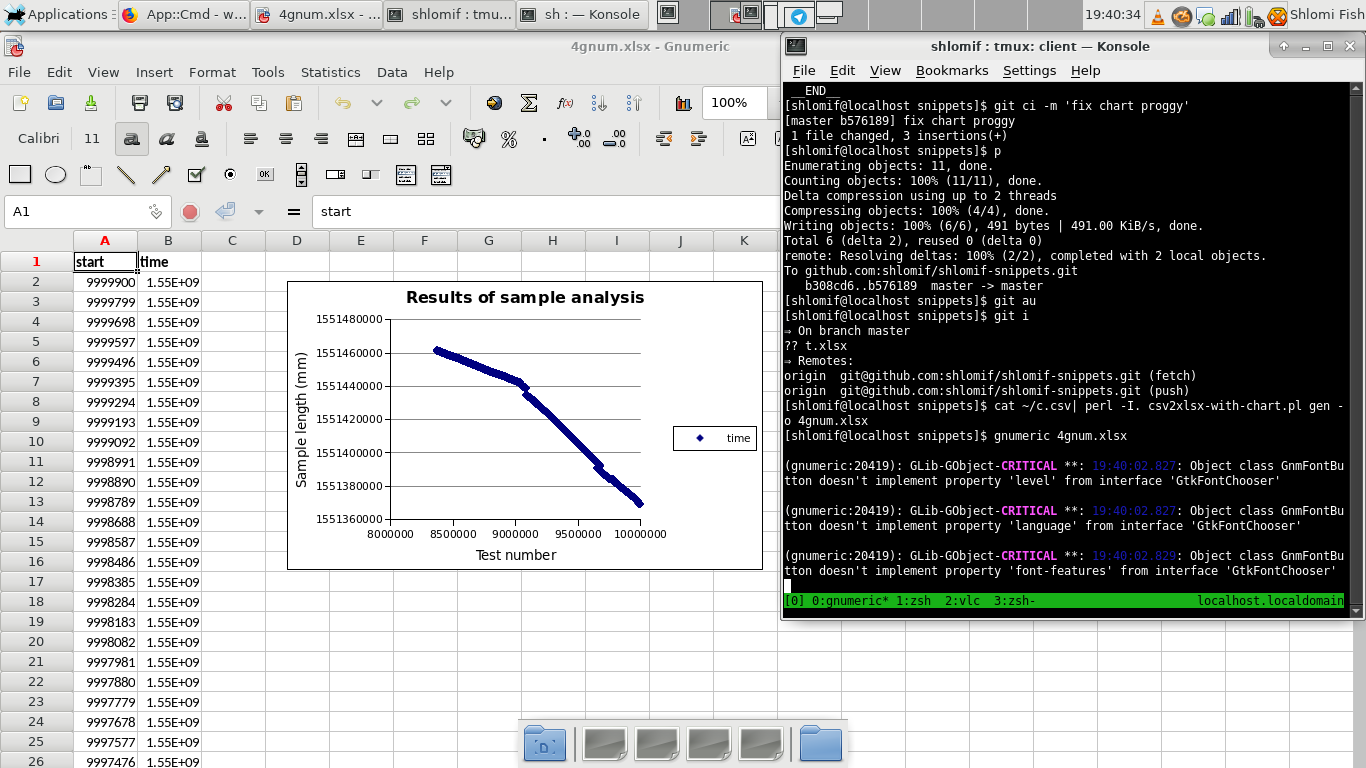Open Bookmarks menu in Konsole window

click(x=951, y=70)
